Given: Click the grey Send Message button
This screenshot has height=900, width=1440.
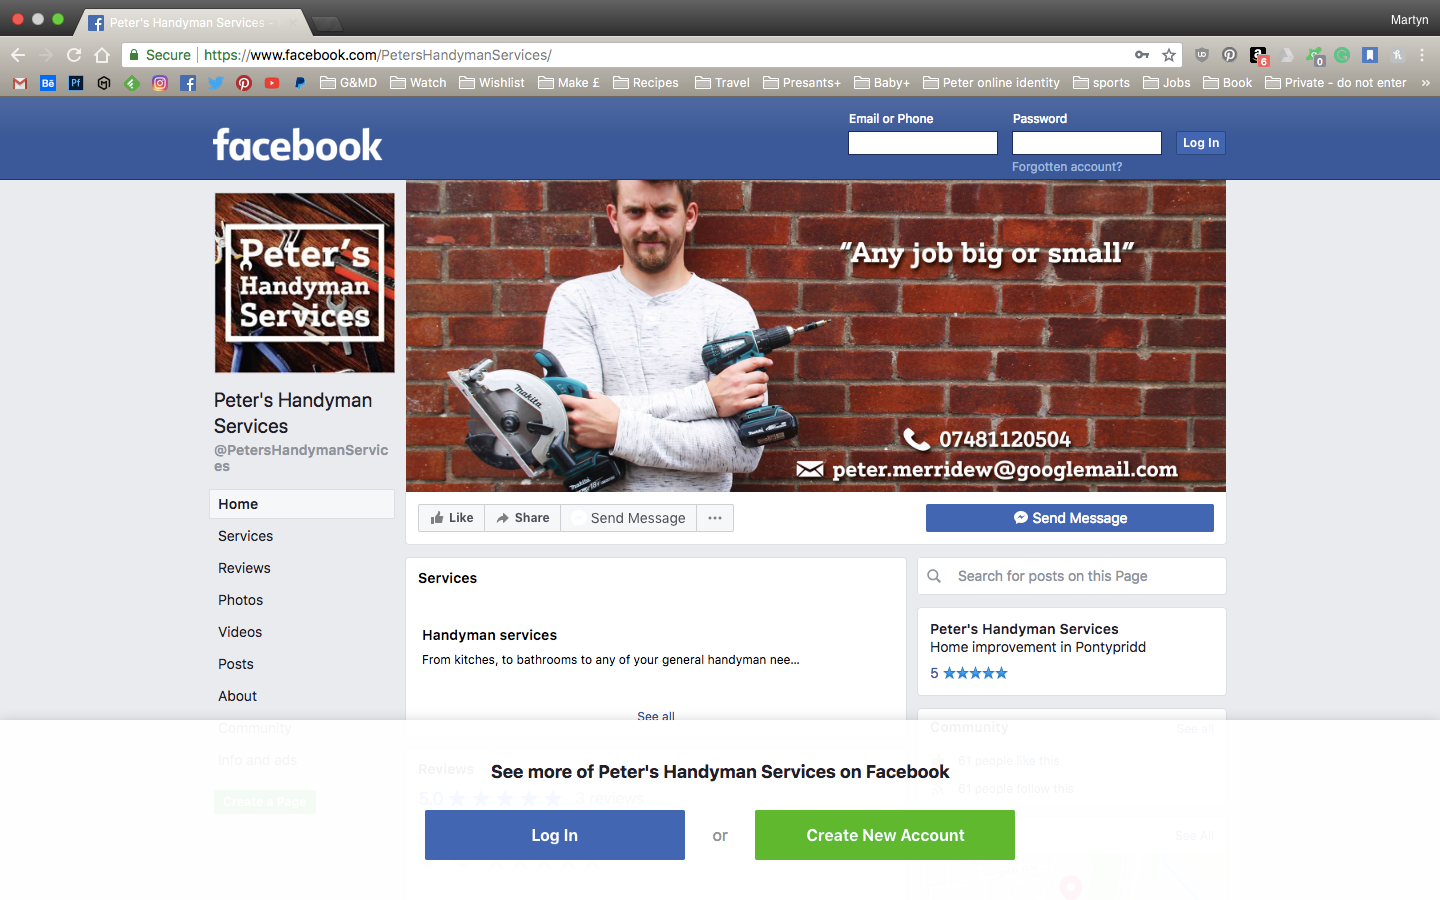Looking at the screenshot, I should pos(629,518).
